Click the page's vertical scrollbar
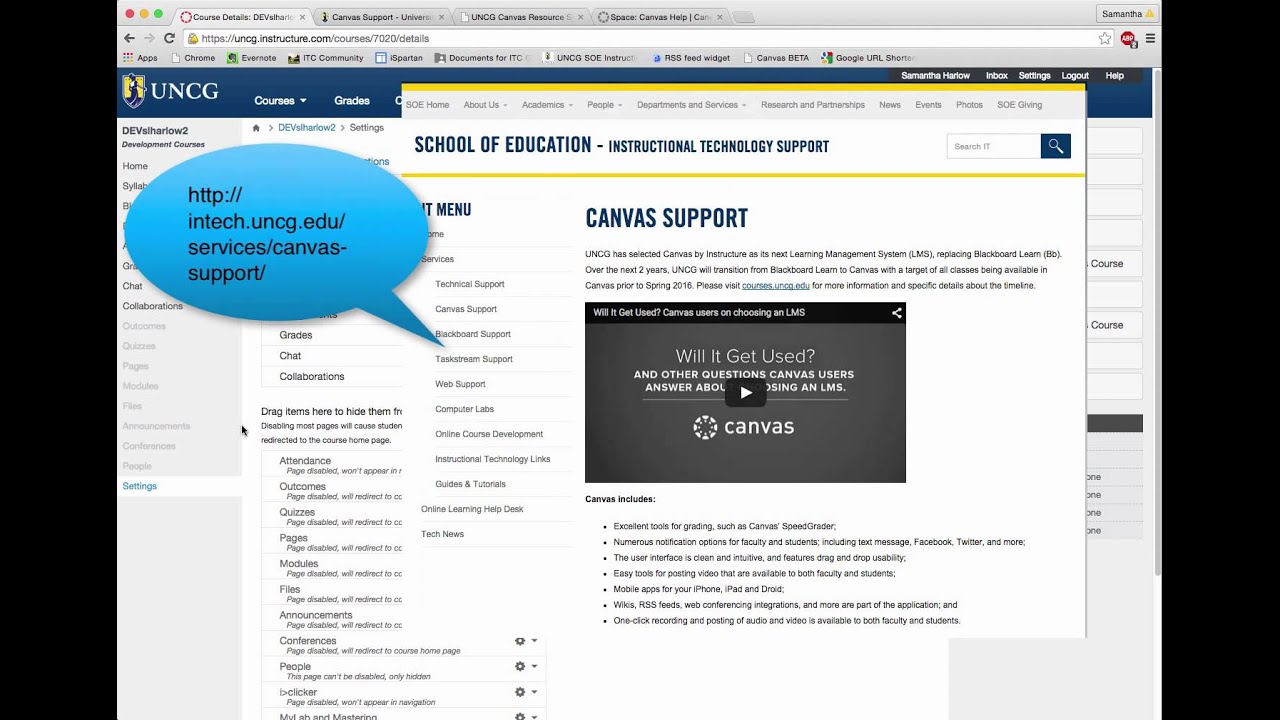The width and height of the screenshot is (1280, 720). [1158, 320]
